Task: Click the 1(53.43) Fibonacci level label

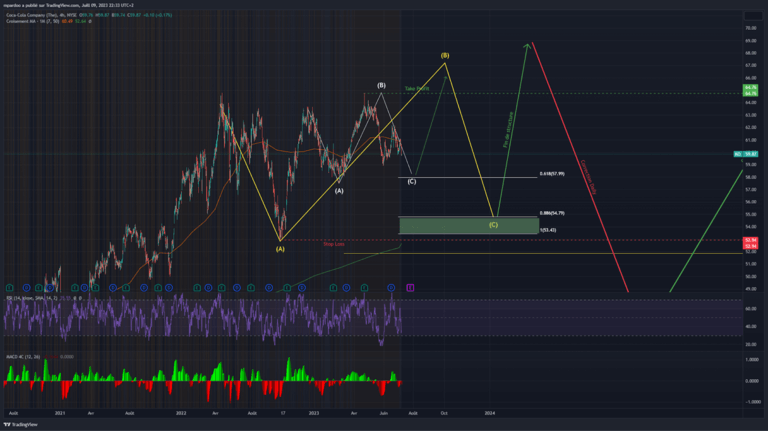Action: [x=548, y=230]
